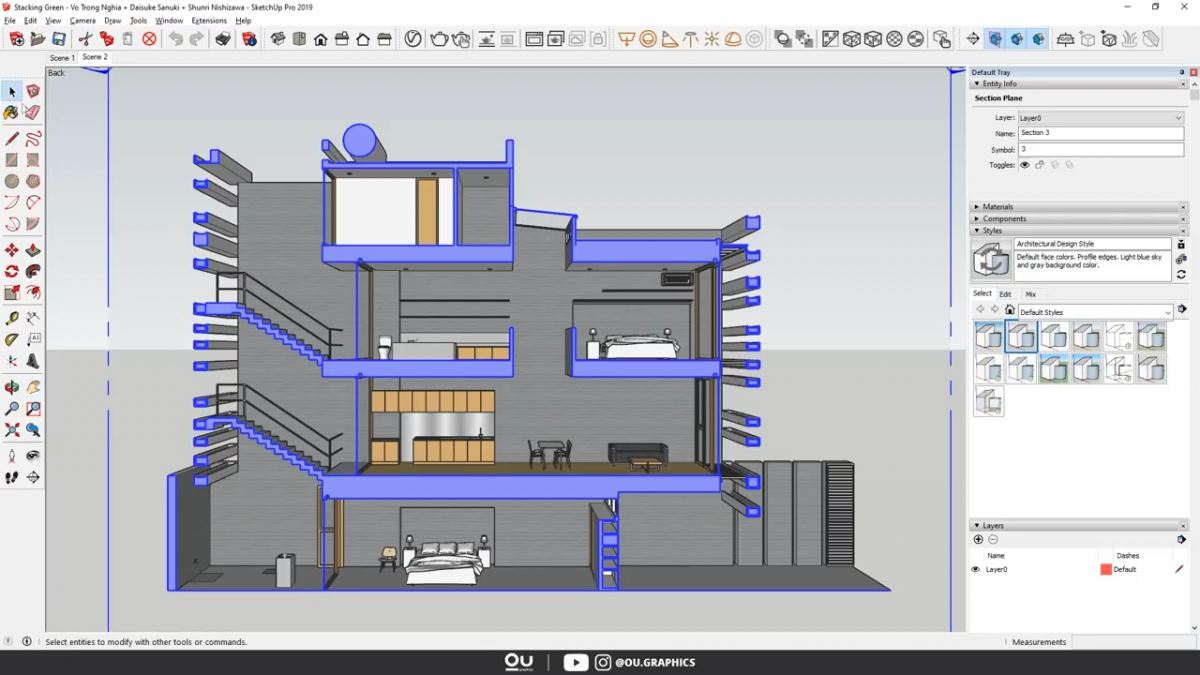
Task: Open the Default Styles dropdown
Action: click(x=1167, y=311)
